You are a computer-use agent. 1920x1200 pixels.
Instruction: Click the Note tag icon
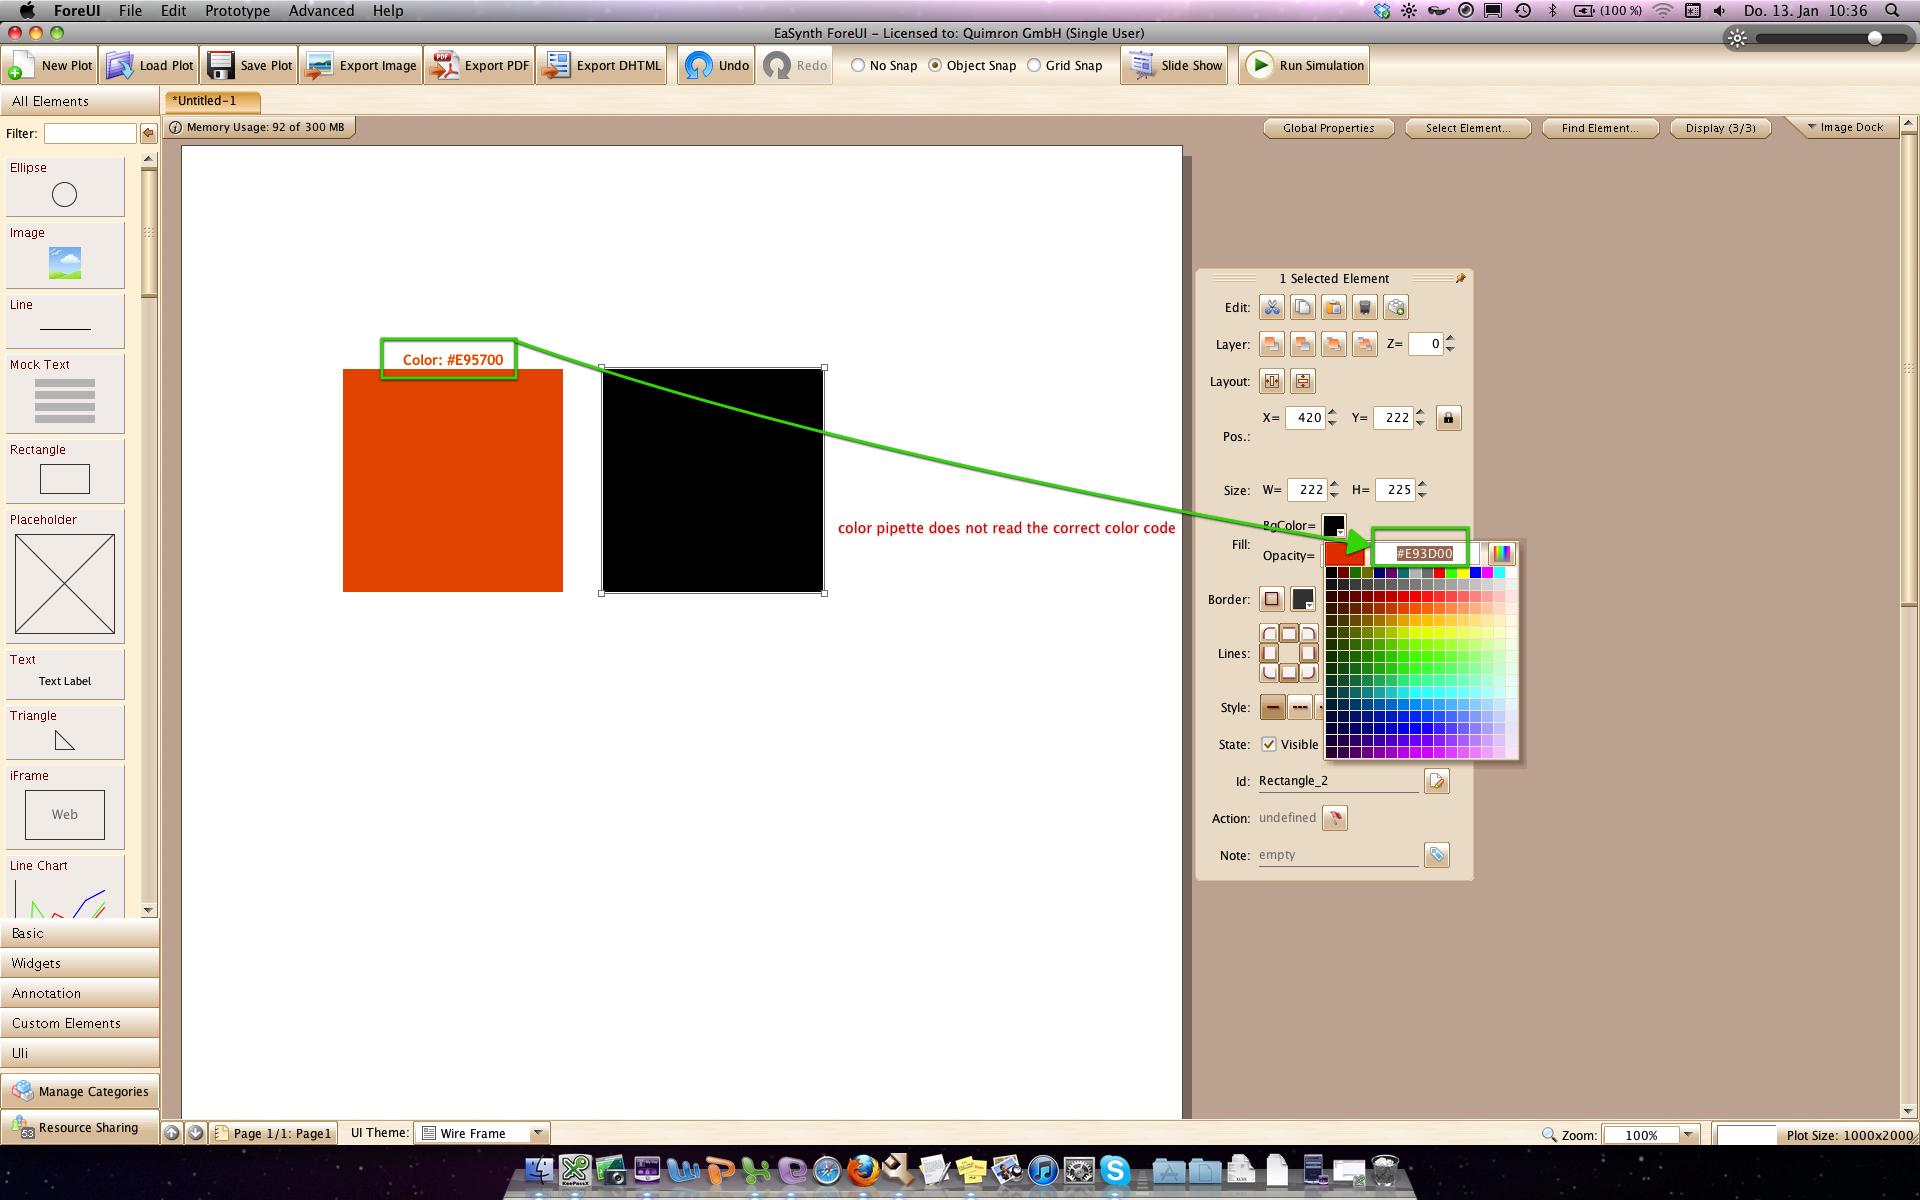tap(1436, 855)
